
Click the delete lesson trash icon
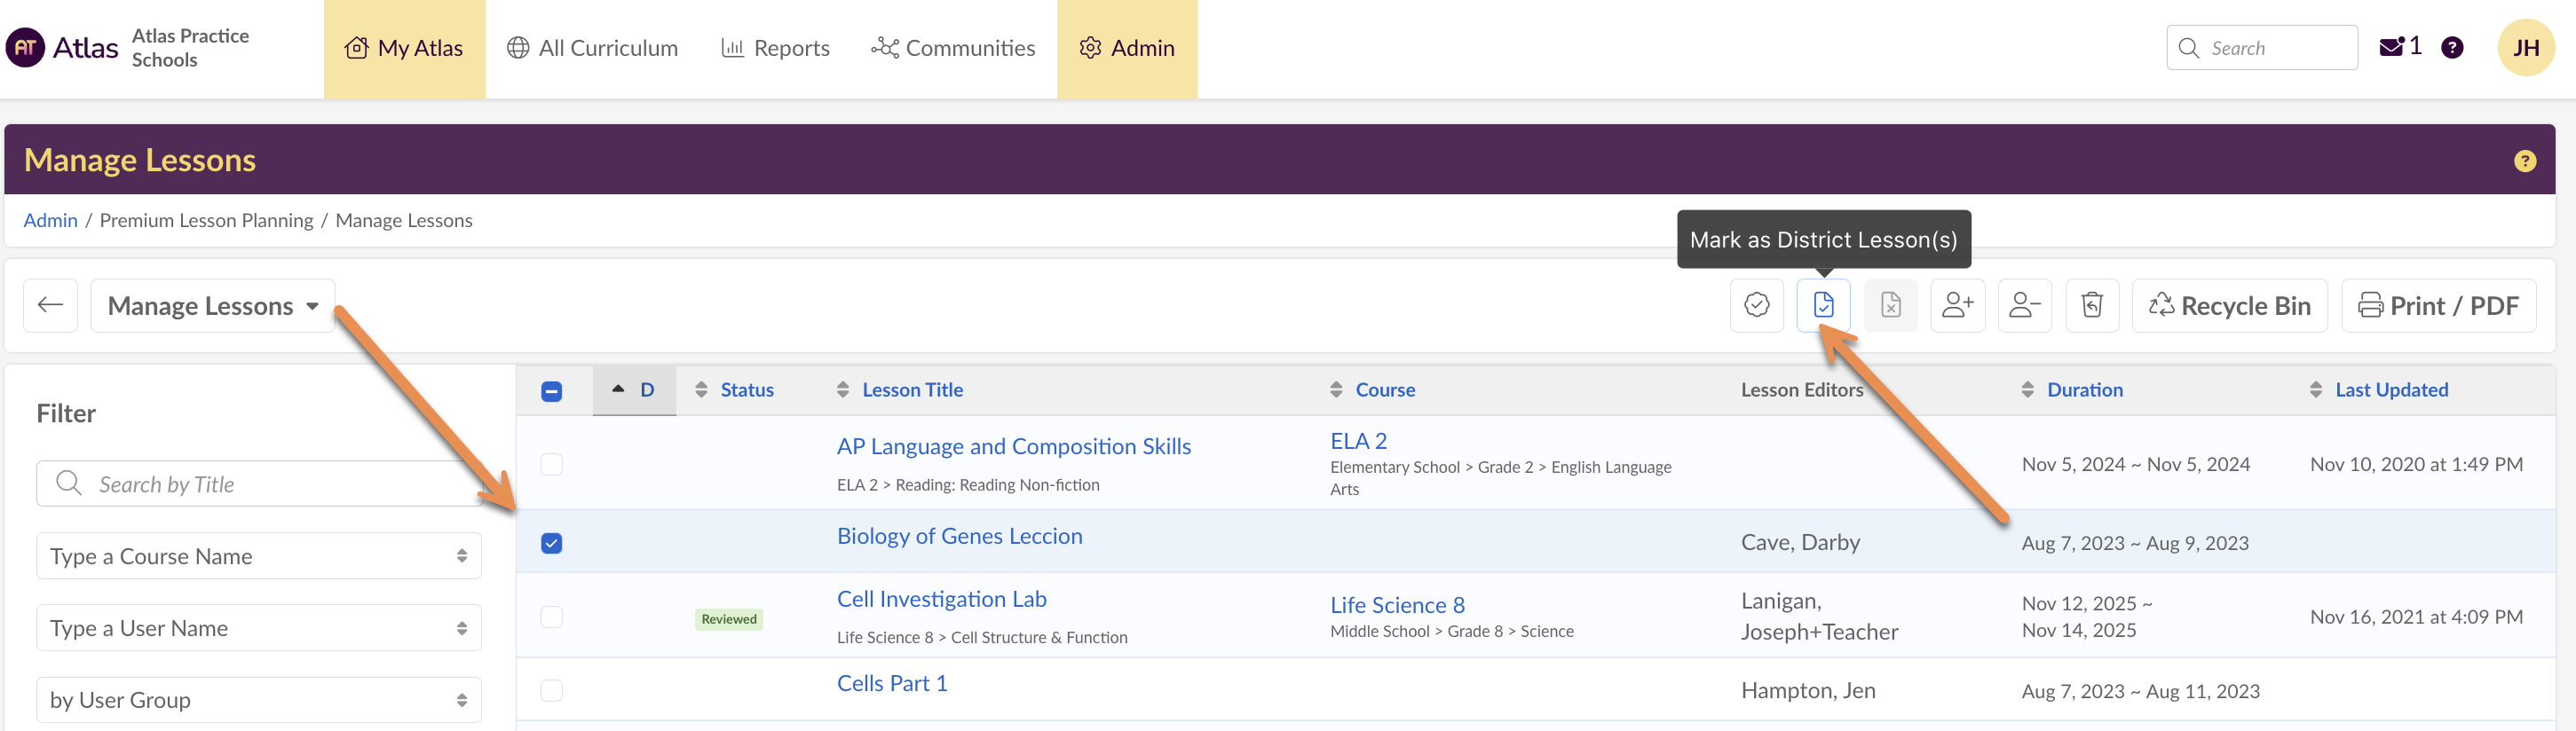pos(2092,305)
